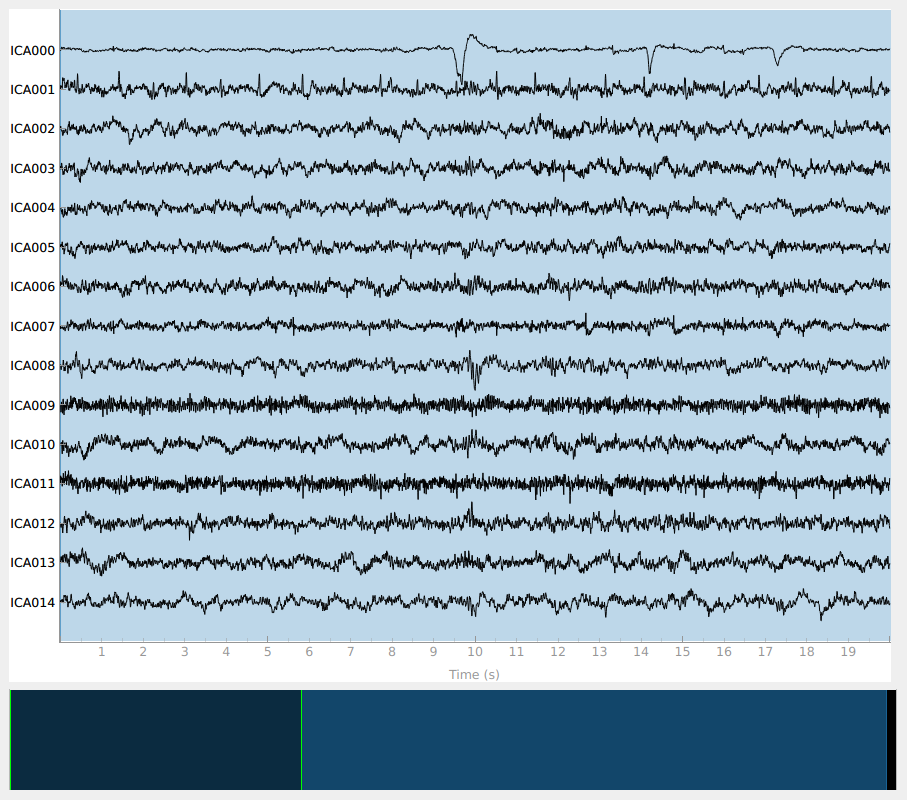The image size is (907, 800).
Task: Click the ICA006 component name
Action: click(x=32, y=287)
